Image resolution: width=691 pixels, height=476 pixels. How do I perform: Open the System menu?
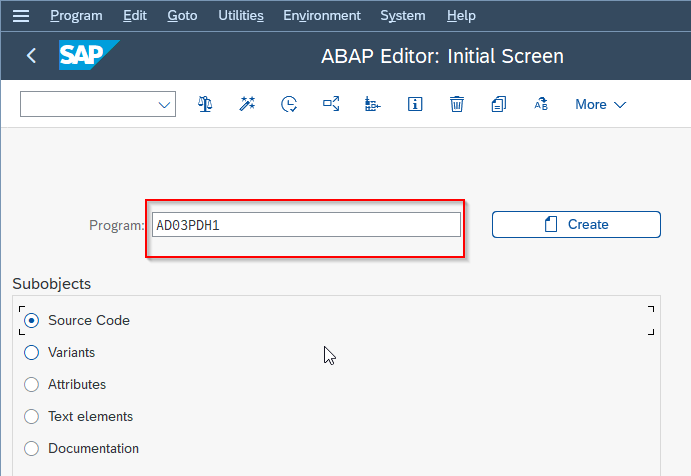[x=403, y=16]
